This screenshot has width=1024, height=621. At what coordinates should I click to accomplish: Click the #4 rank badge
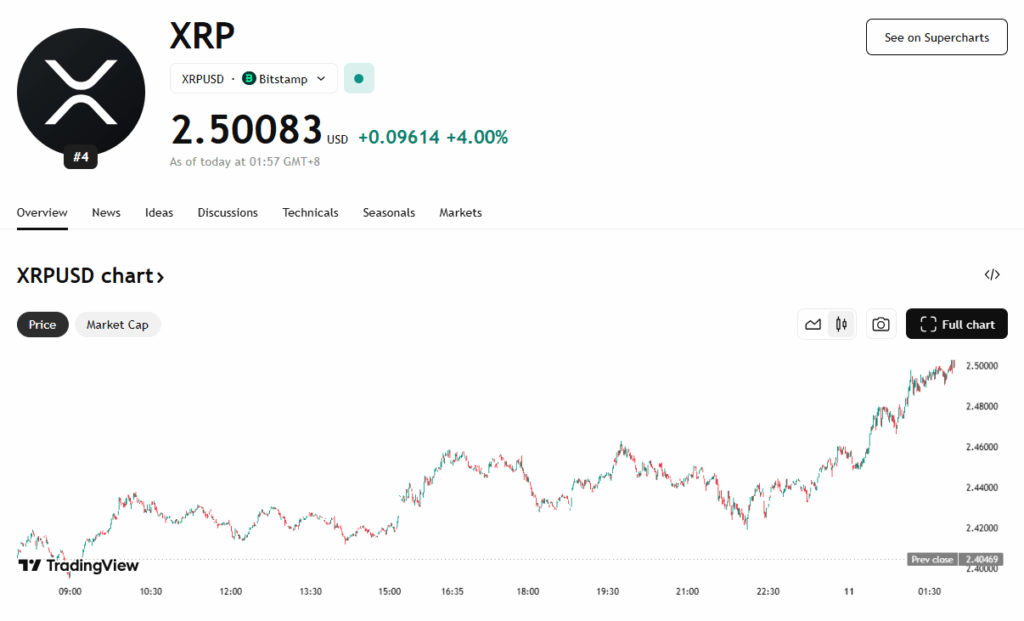coord(80,157)
